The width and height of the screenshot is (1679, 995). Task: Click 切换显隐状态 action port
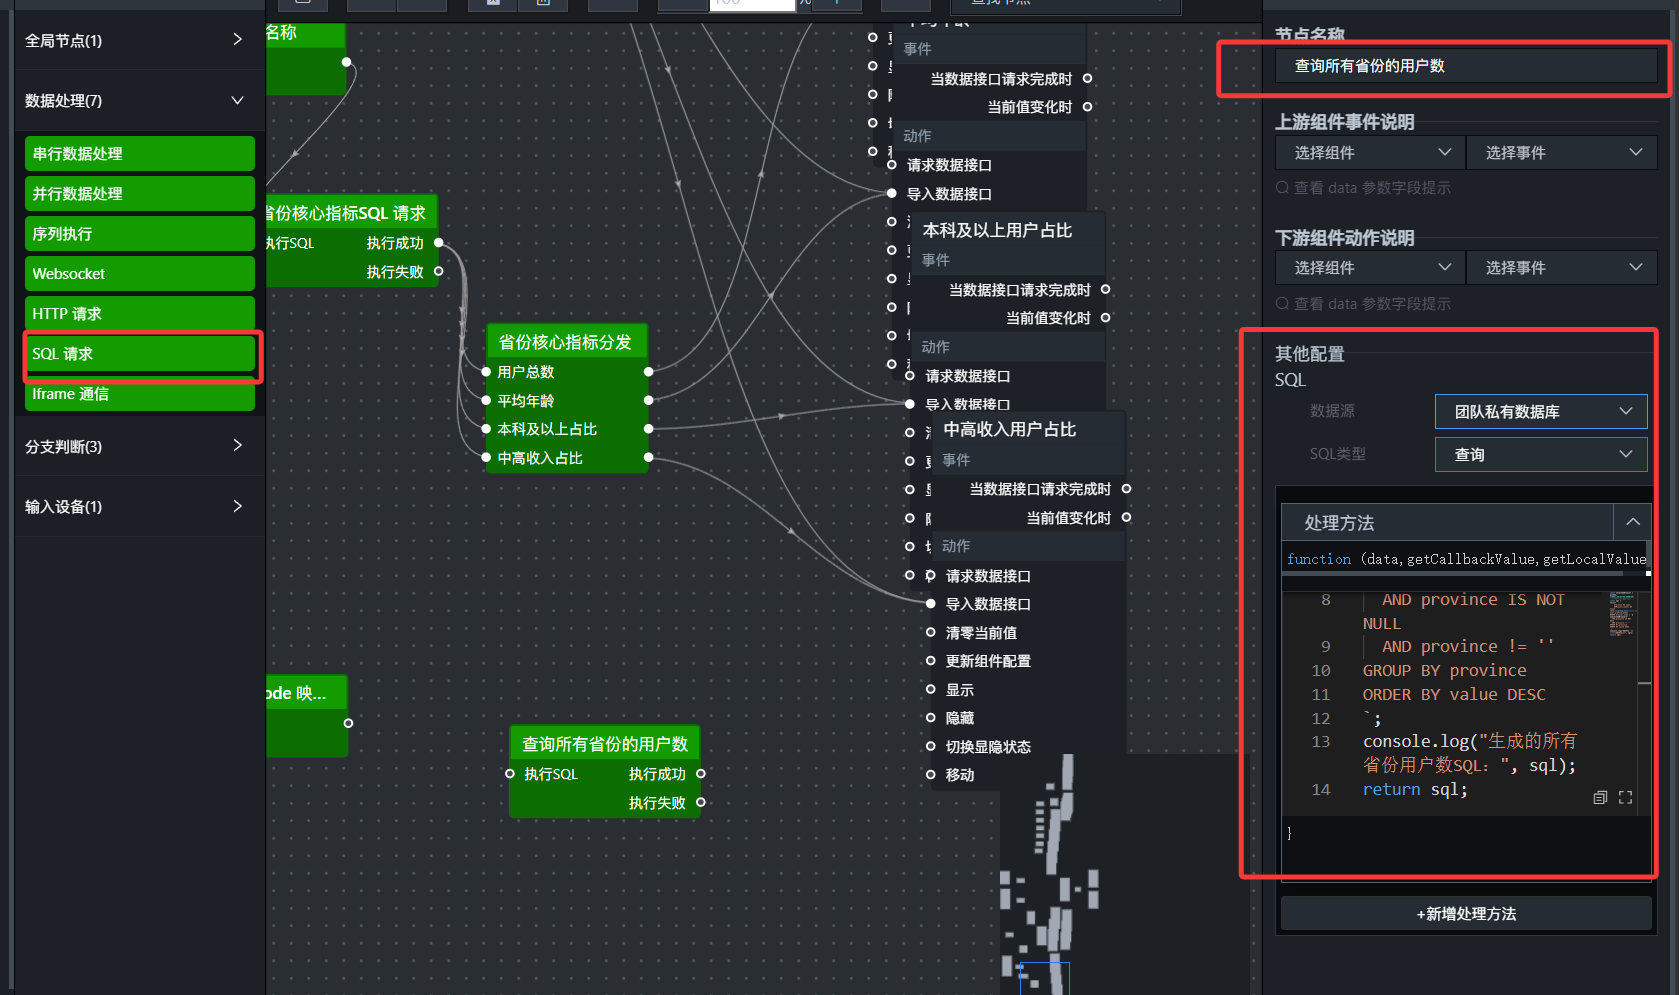click(x=931, y=746)
